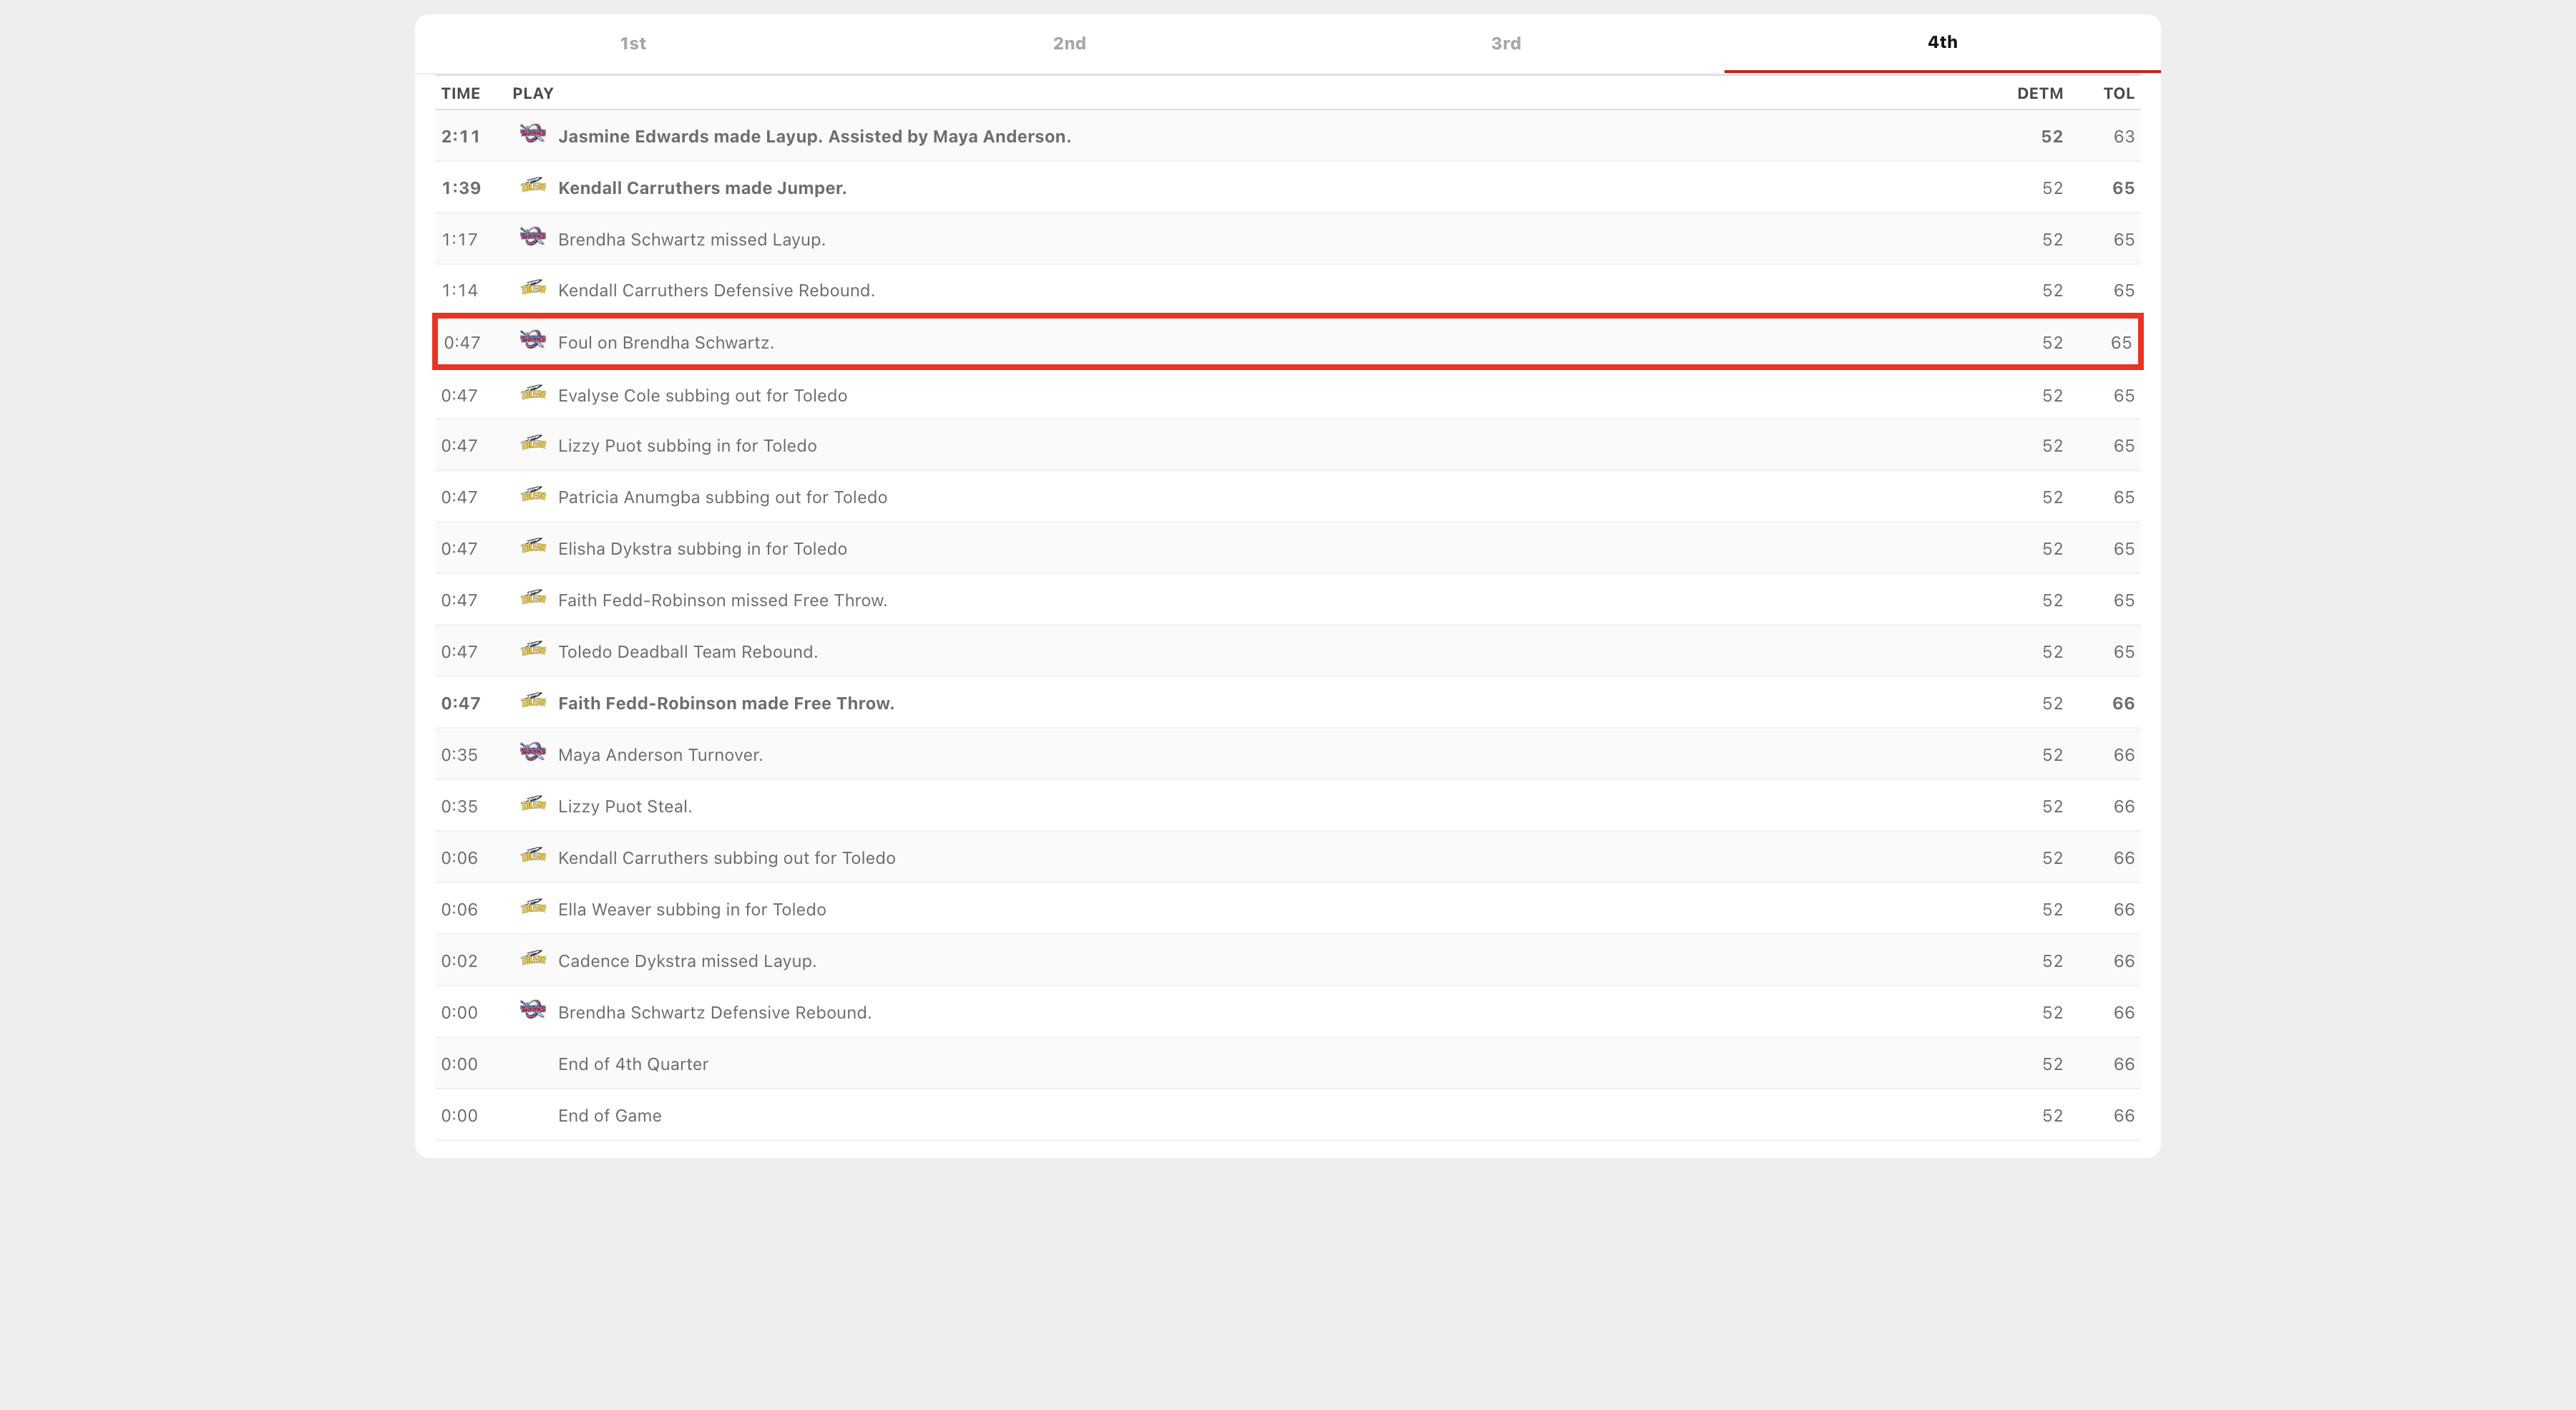Click the Faith Fedd-Robinson made Free Throw play
The height and width of the screenshot is (1410, 2576).
pos(725,703)
